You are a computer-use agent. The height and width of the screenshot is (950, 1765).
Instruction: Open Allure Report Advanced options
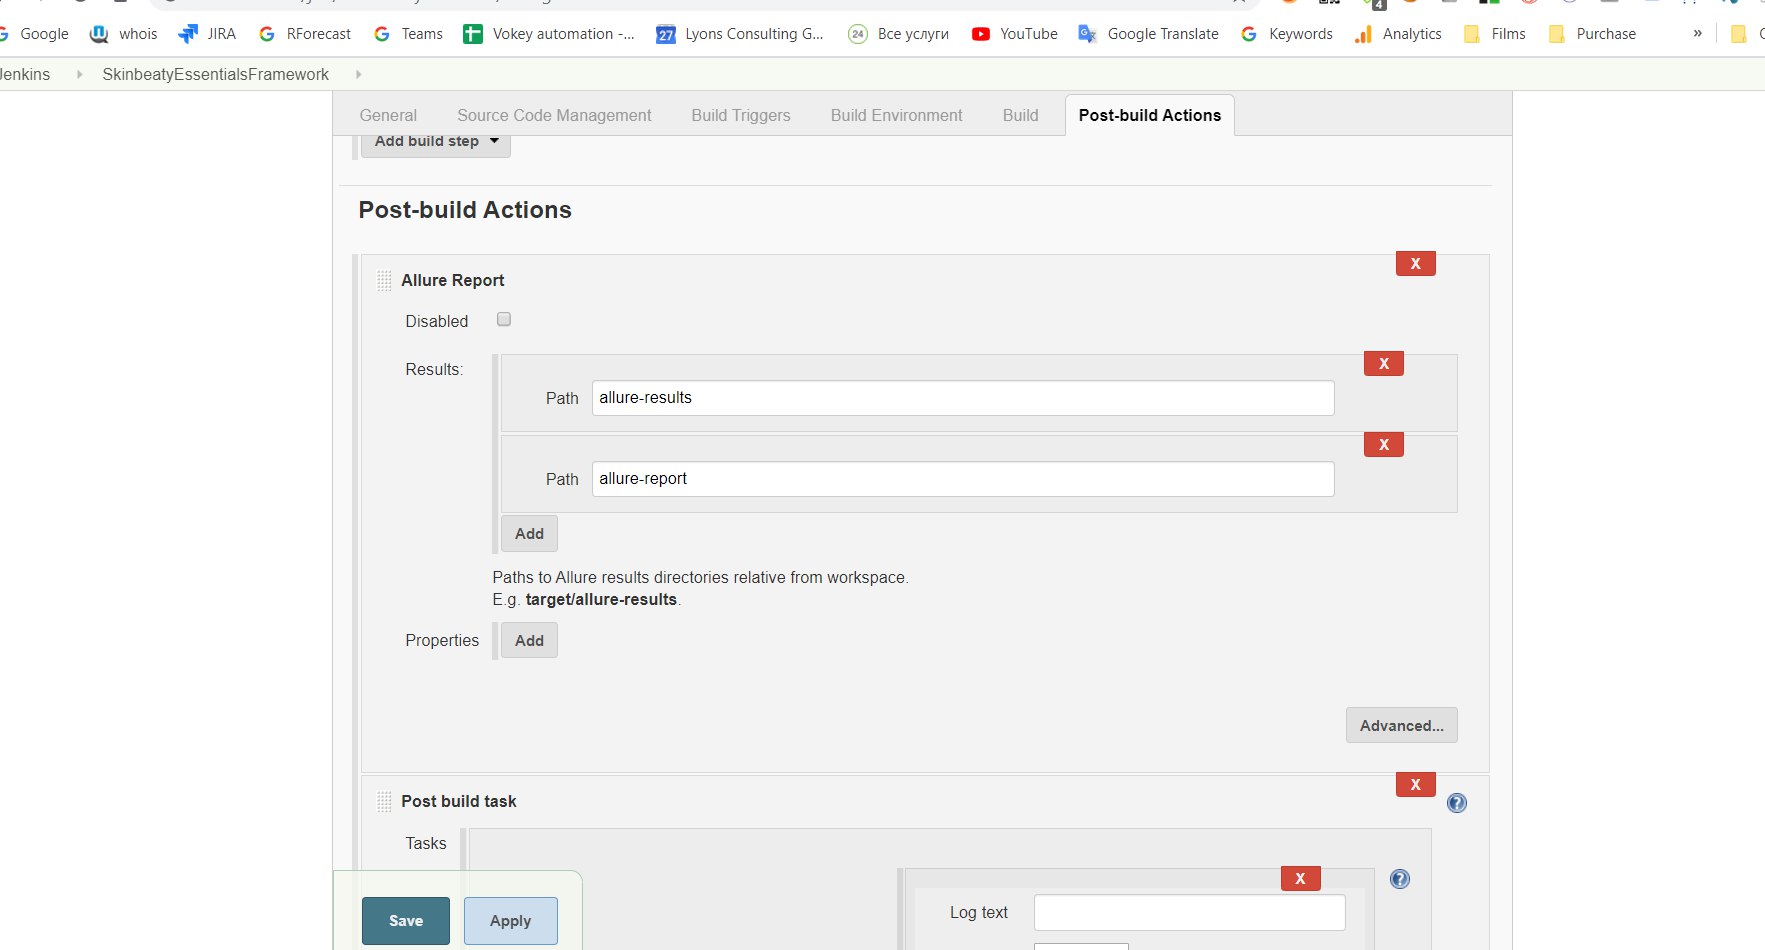coord(1401,726)
